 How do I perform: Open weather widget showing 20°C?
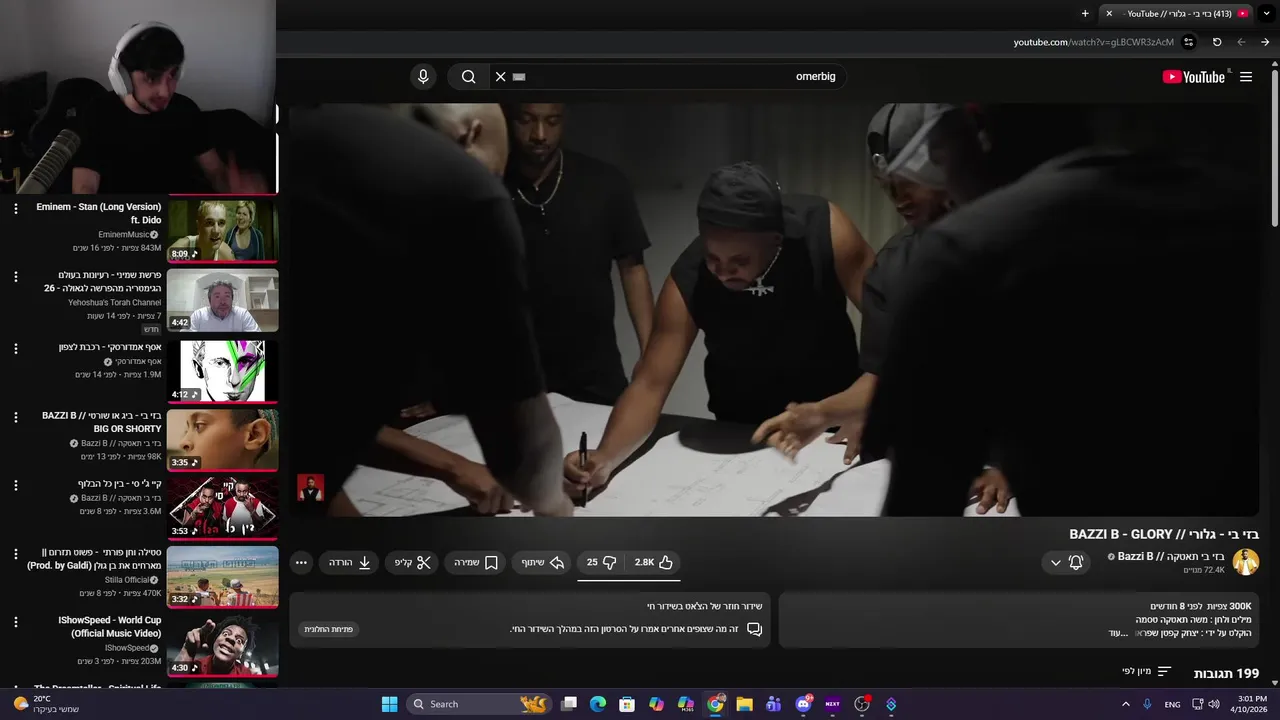coord(47,704)
